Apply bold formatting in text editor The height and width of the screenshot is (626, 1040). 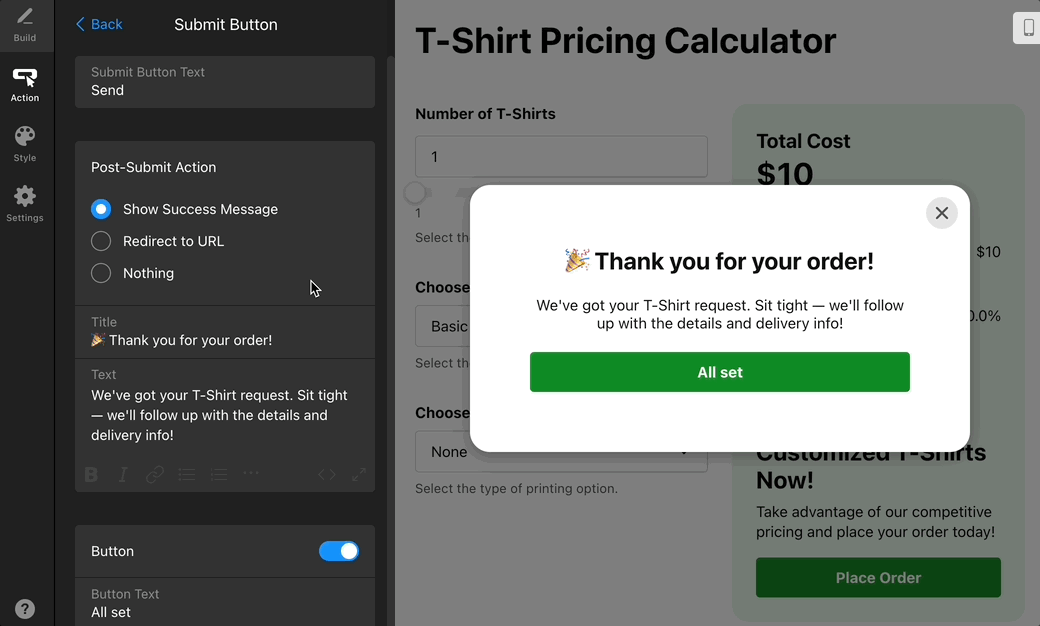click(x=92, y=475)
